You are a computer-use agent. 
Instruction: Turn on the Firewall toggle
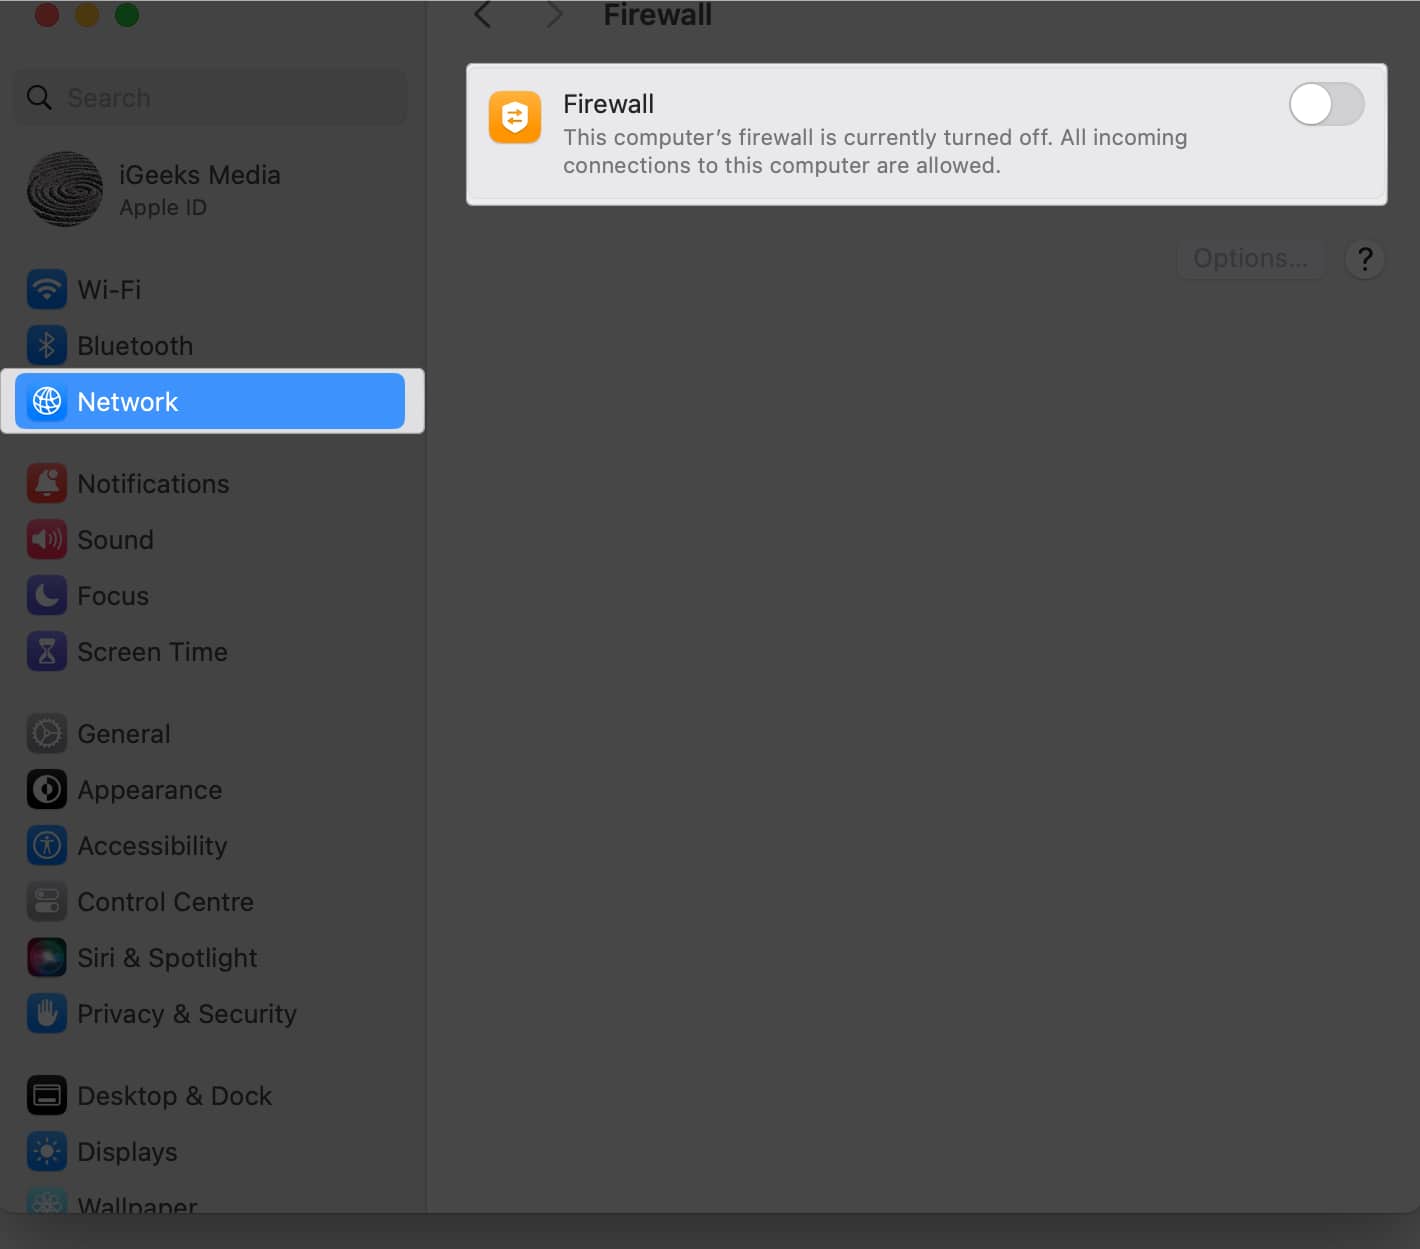pyautogui.click(x=1326, y=104)
